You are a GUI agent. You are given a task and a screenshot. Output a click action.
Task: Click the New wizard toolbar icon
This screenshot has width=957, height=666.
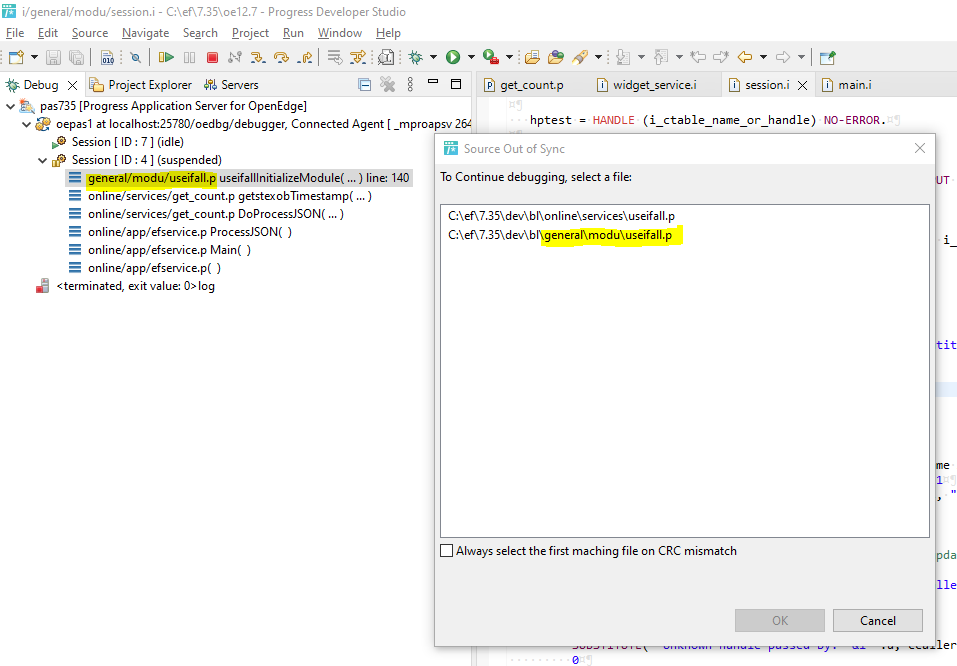(x=16, y=57)
